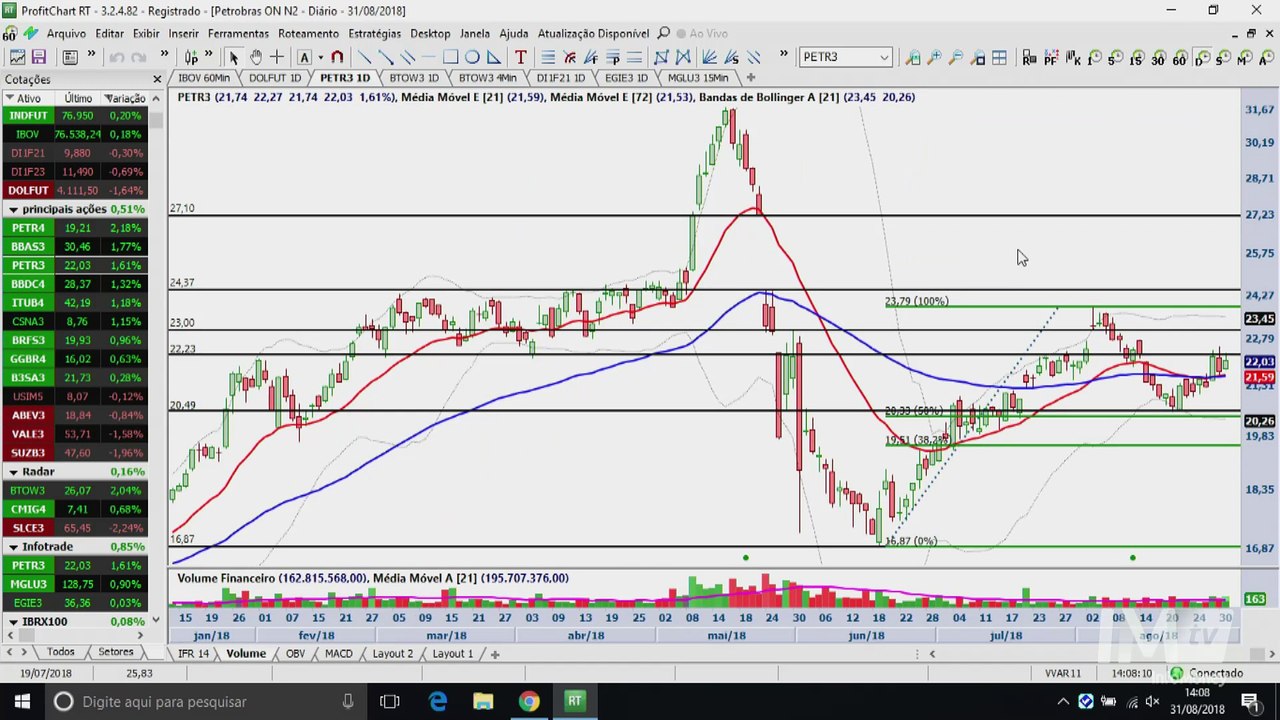Screen dimensions: 1280x720
Task: Select the horizontal line tool
Action: [428, 57]
